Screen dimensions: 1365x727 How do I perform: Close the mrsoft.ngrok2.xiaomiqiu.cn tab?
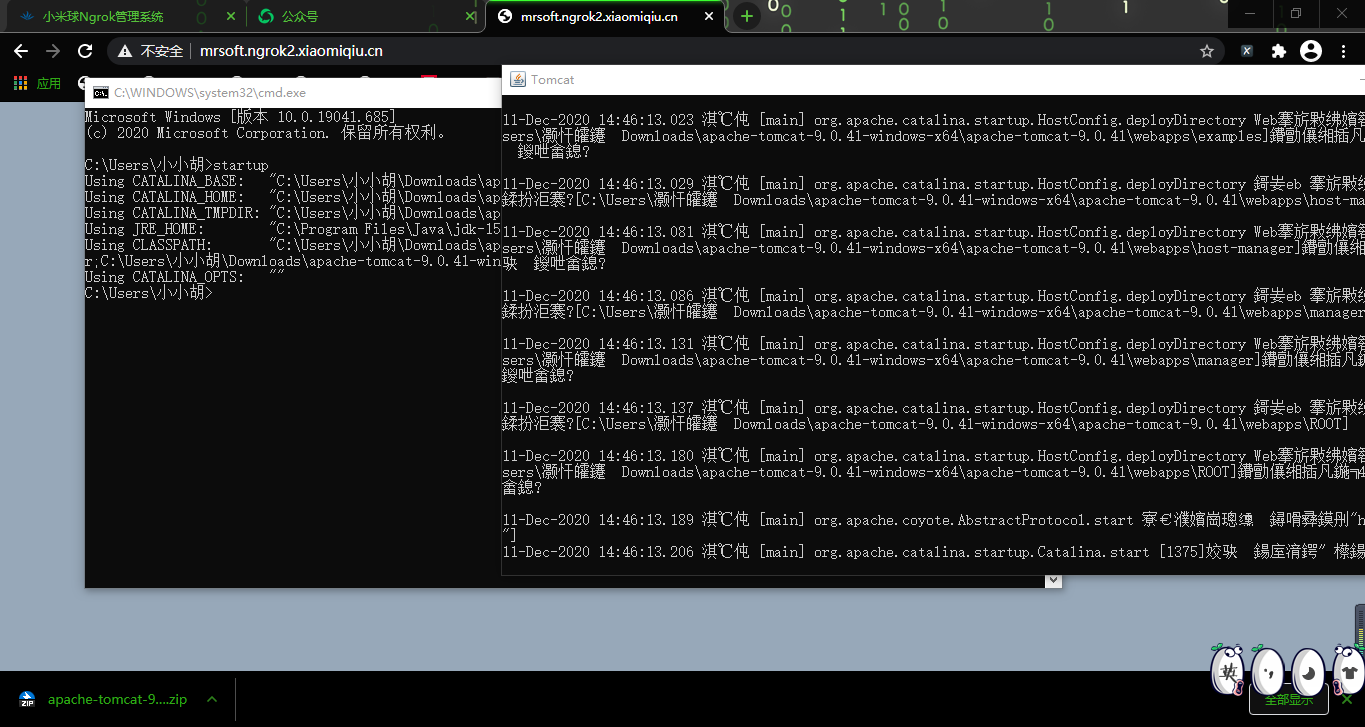point(709,16)
